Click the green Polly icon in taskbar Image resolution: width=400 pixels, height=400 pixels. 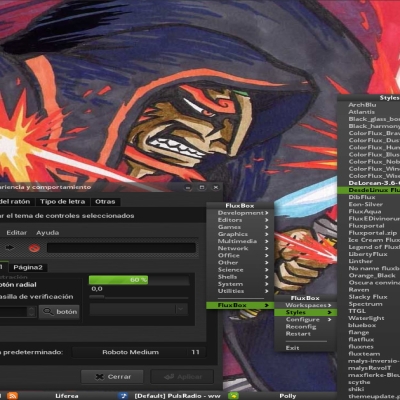[x=234, y=396]
